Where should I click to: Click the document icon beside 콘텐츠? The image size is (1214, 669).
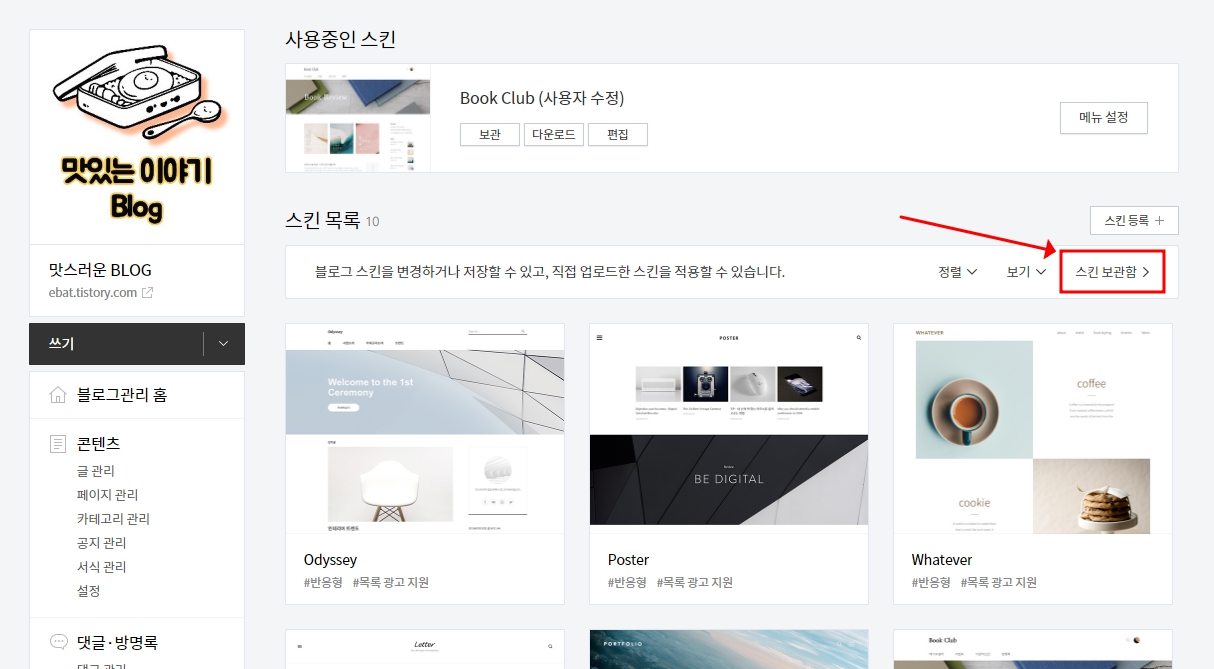[x=59, y=443]
